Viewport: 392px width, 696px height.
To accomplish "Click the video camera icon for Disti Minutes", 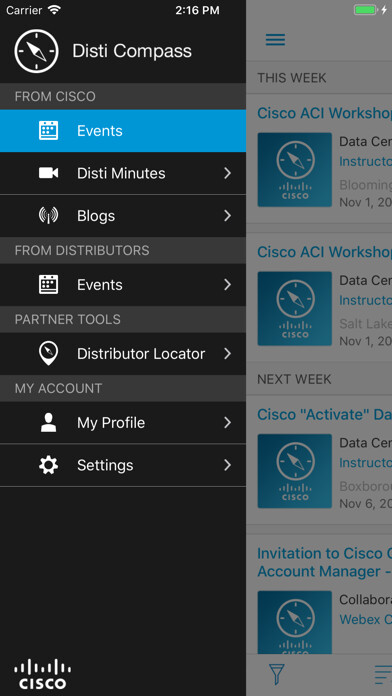I will tap(48, 173).
